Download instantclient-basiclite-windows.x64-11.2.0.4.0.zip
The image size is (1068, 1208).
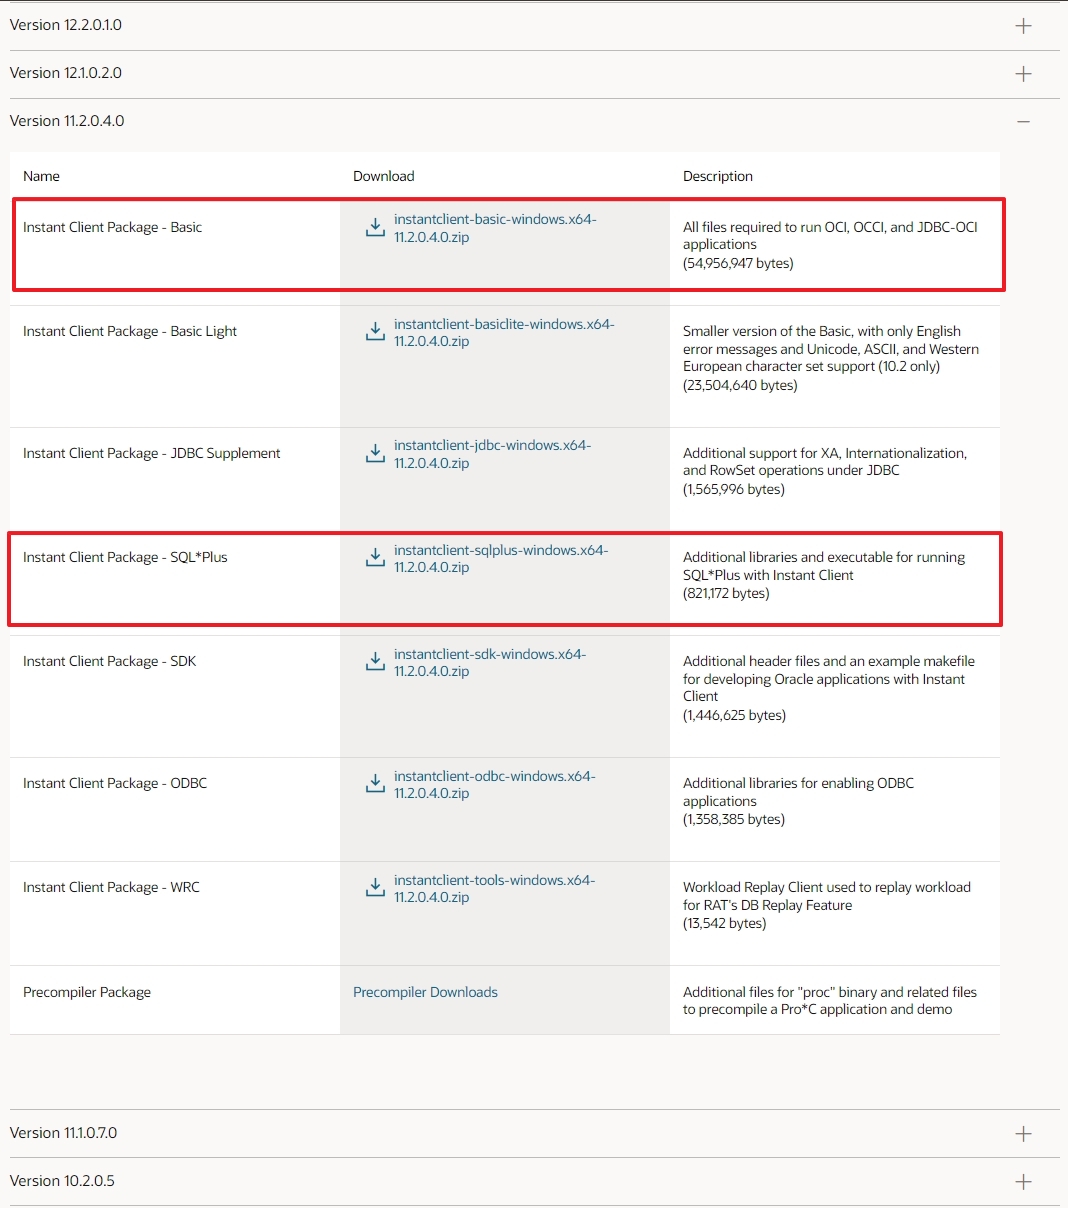[503, 332]
